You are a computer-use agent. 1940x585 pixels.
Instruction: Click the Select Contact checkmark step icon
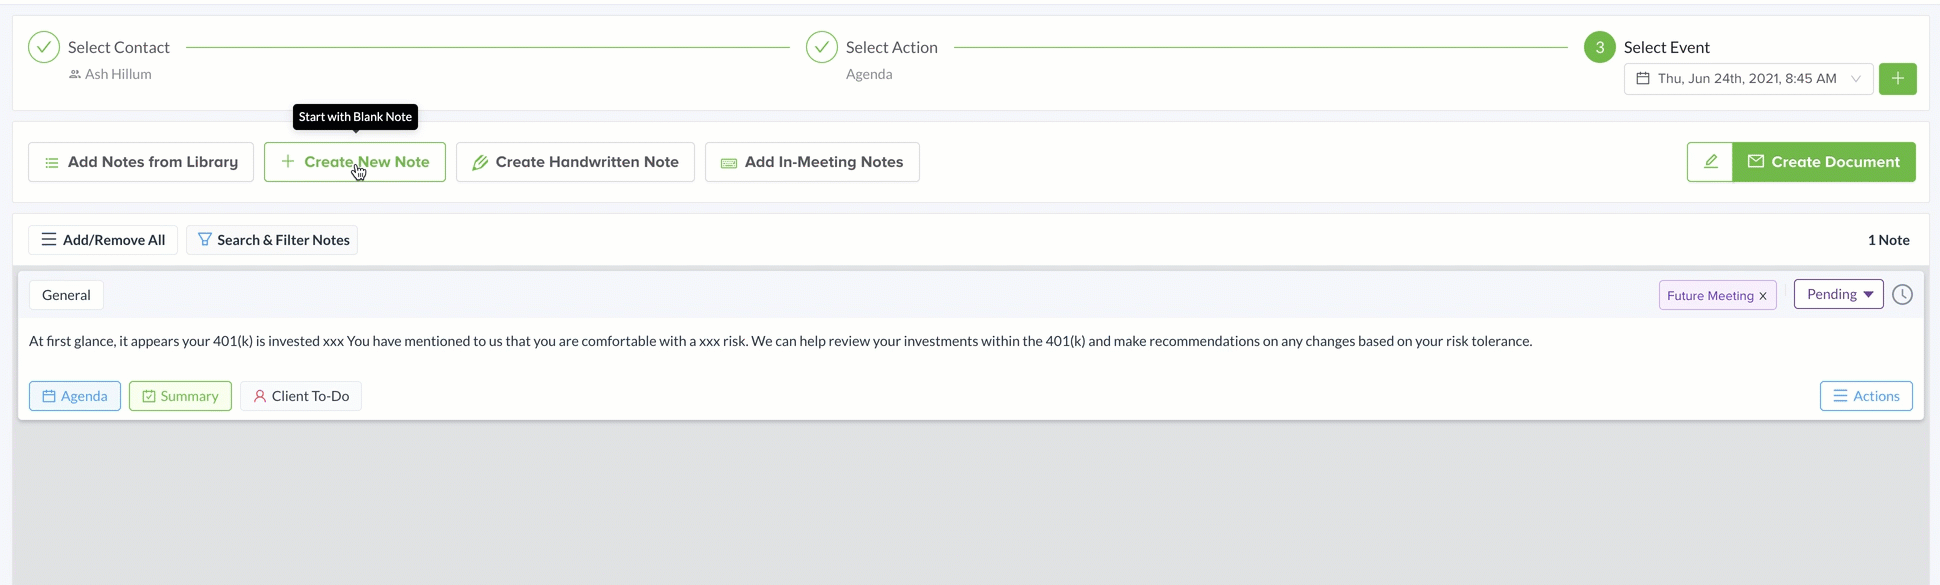(44, 47)
